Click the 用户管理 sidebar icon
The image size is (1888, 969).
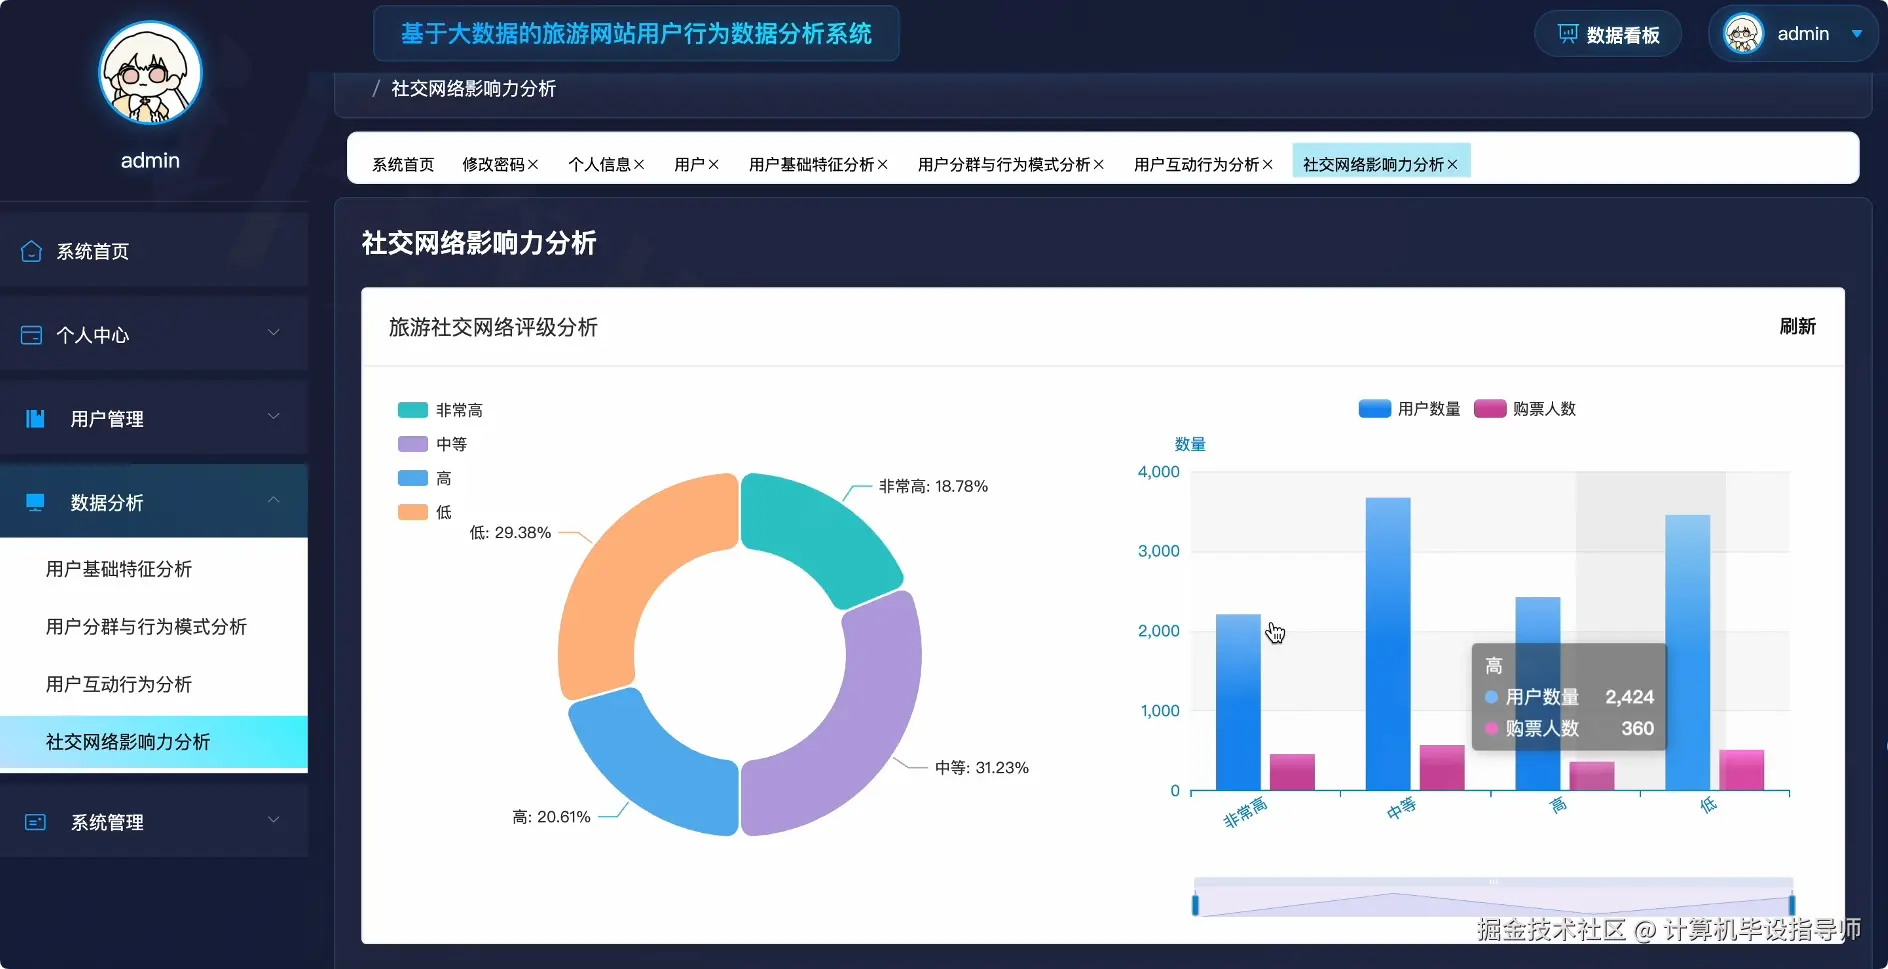point(35,418)
